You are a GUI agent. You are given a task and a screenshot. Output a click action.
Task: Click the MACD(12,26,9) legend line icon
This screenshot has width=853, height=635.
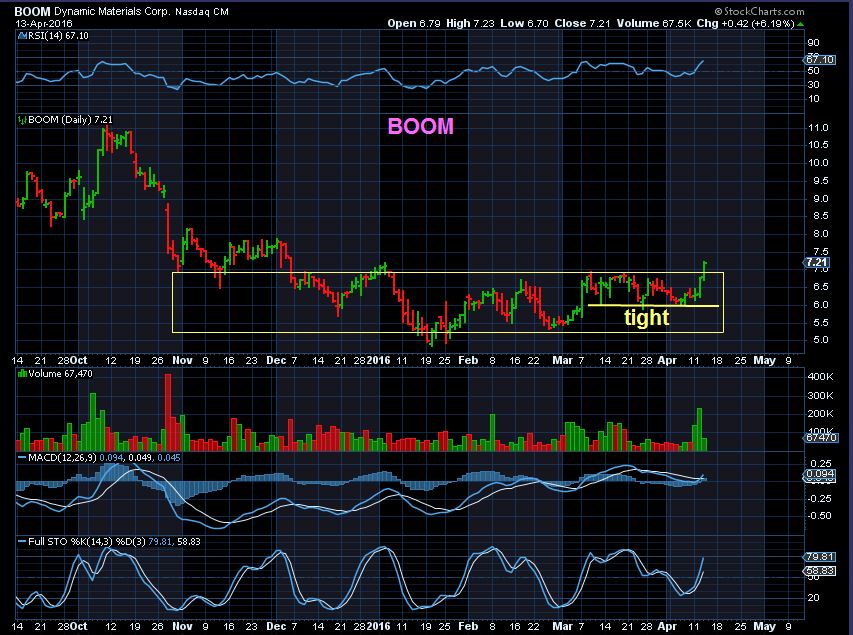pos(22,458)
